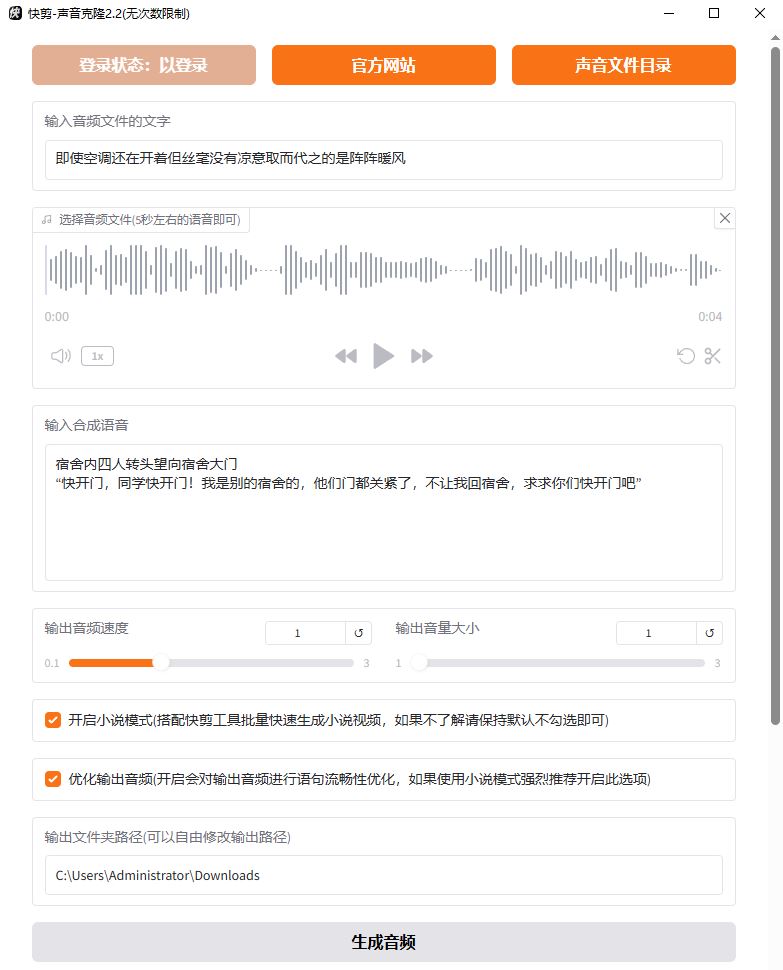Click the login status button
Viewport: 783px width, 970px height.
143,65
